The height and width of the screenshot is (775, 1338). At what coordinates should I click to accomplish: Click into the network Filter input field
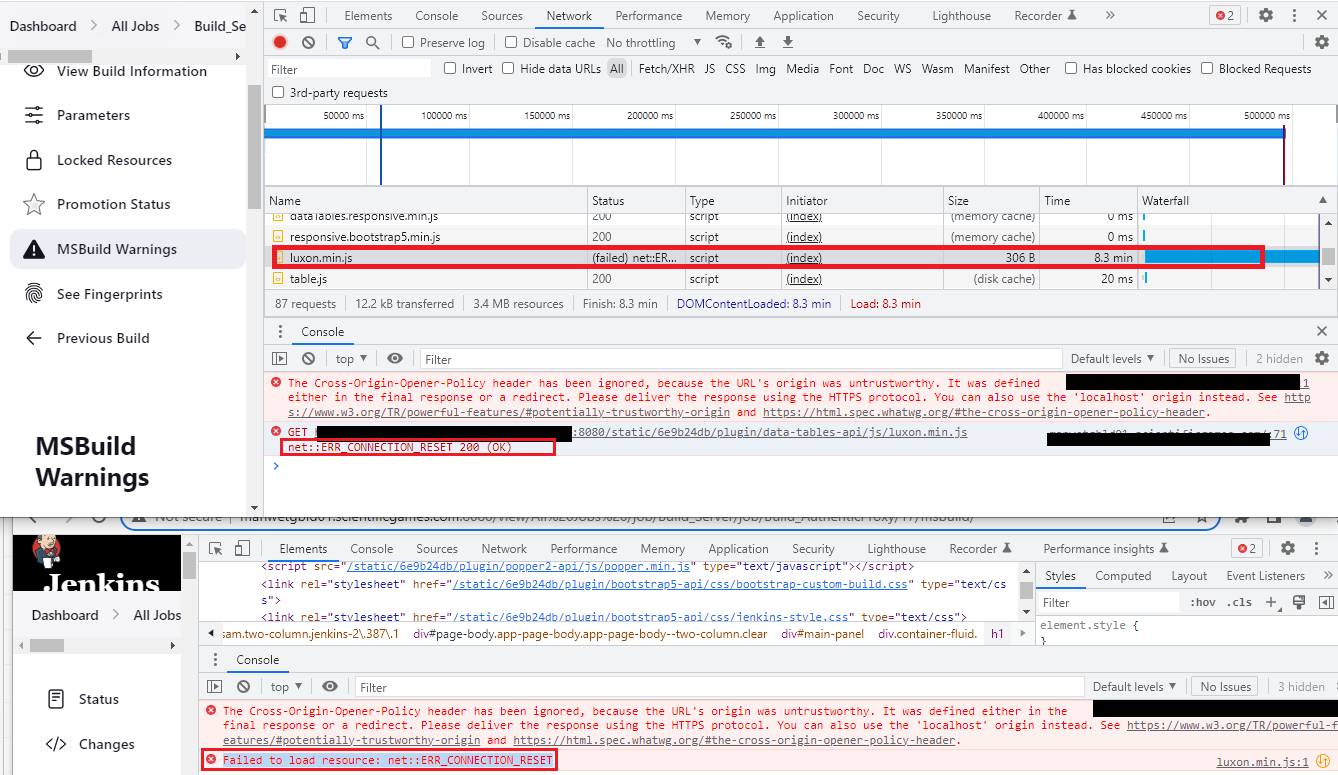[x=349, y=69]
